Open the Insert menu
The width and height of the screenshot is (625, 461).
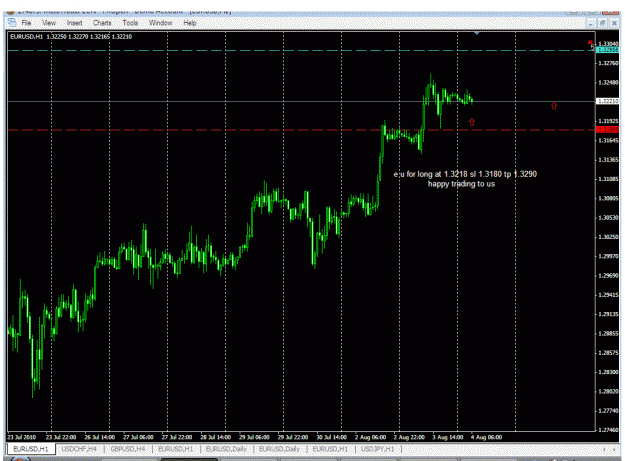[75, 23]
